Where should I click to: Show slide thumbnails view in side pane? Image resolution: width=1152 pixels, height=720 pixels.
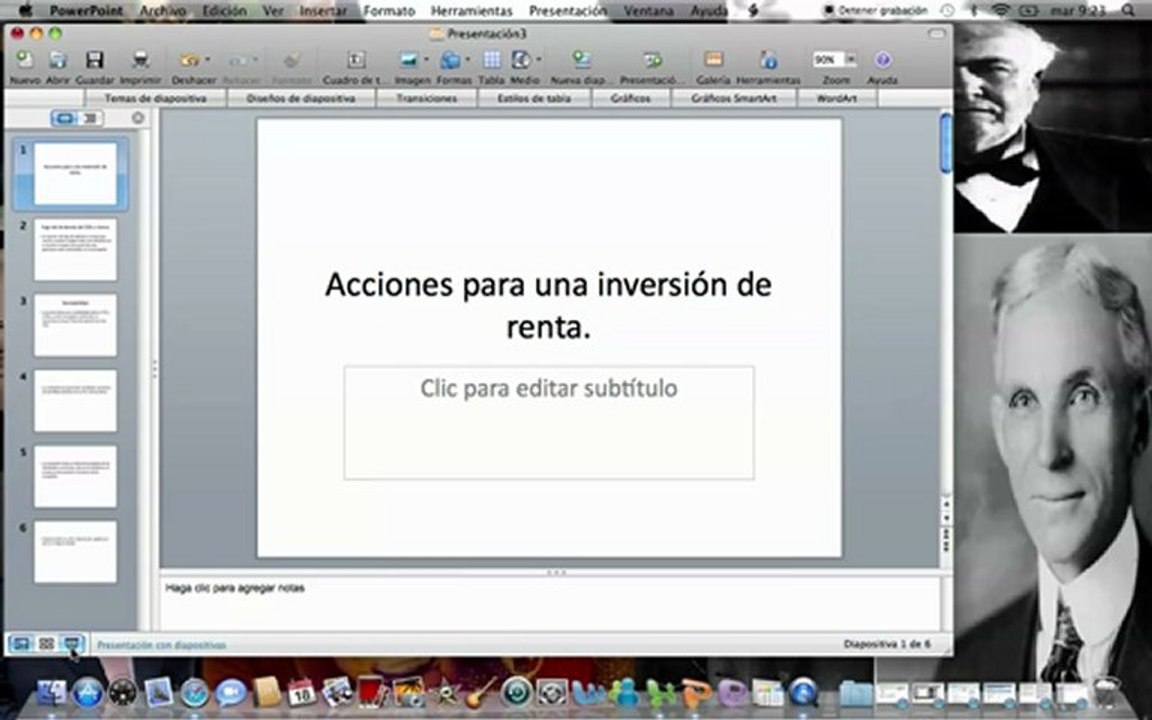click(65, 118)
